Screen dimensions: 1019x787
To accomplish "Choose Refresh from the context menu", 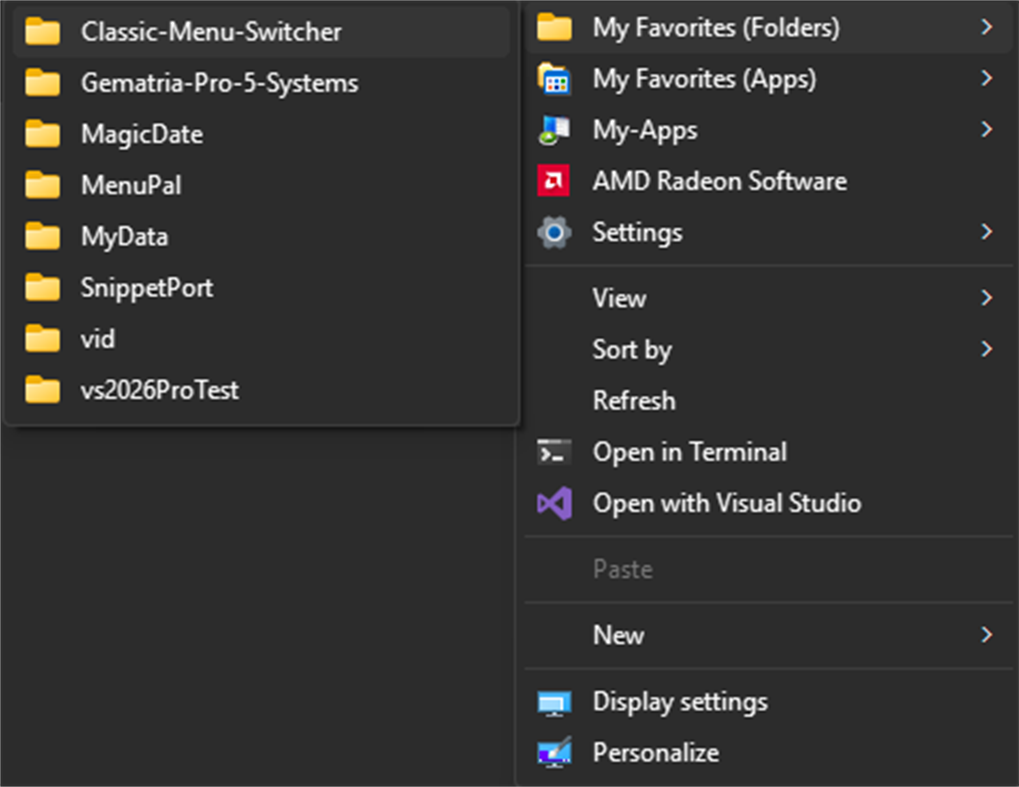I will (x=768, y=401).
